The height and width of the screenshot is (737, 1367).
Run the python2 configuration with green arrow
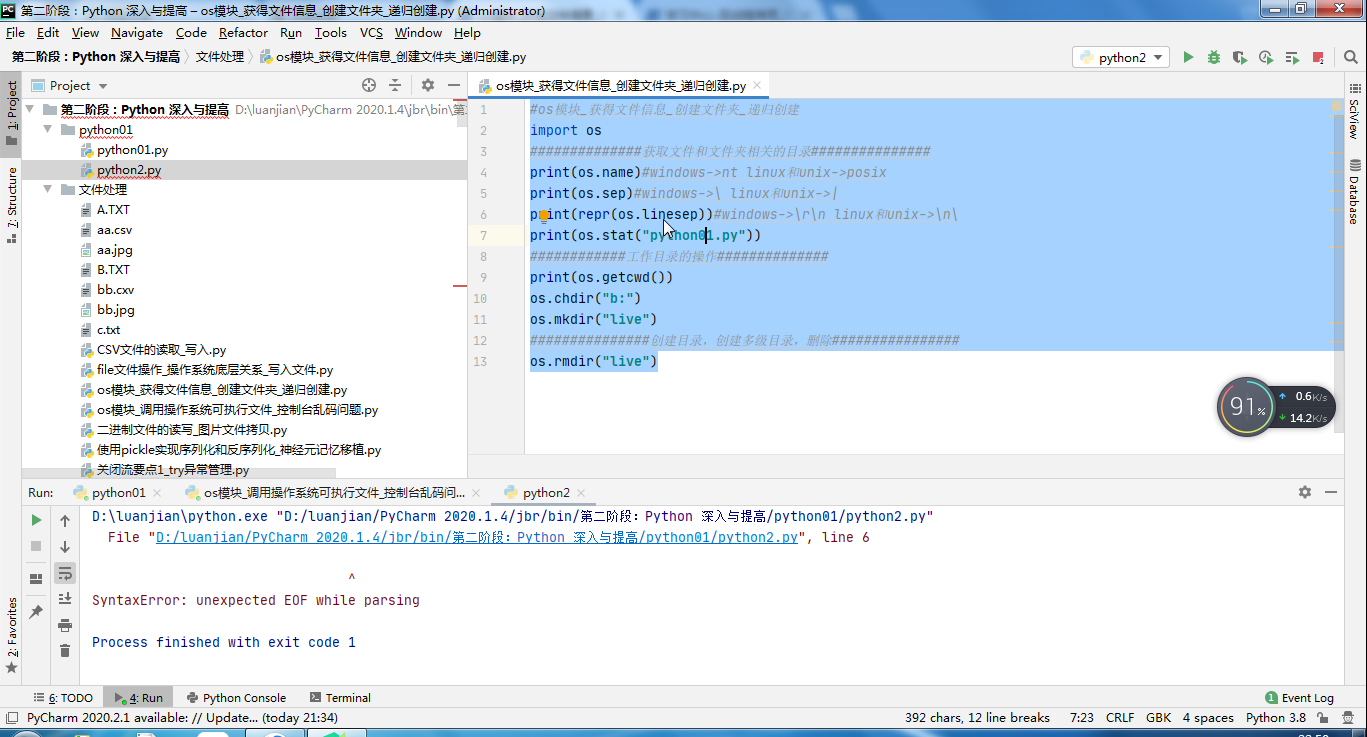click(1188, 58)
